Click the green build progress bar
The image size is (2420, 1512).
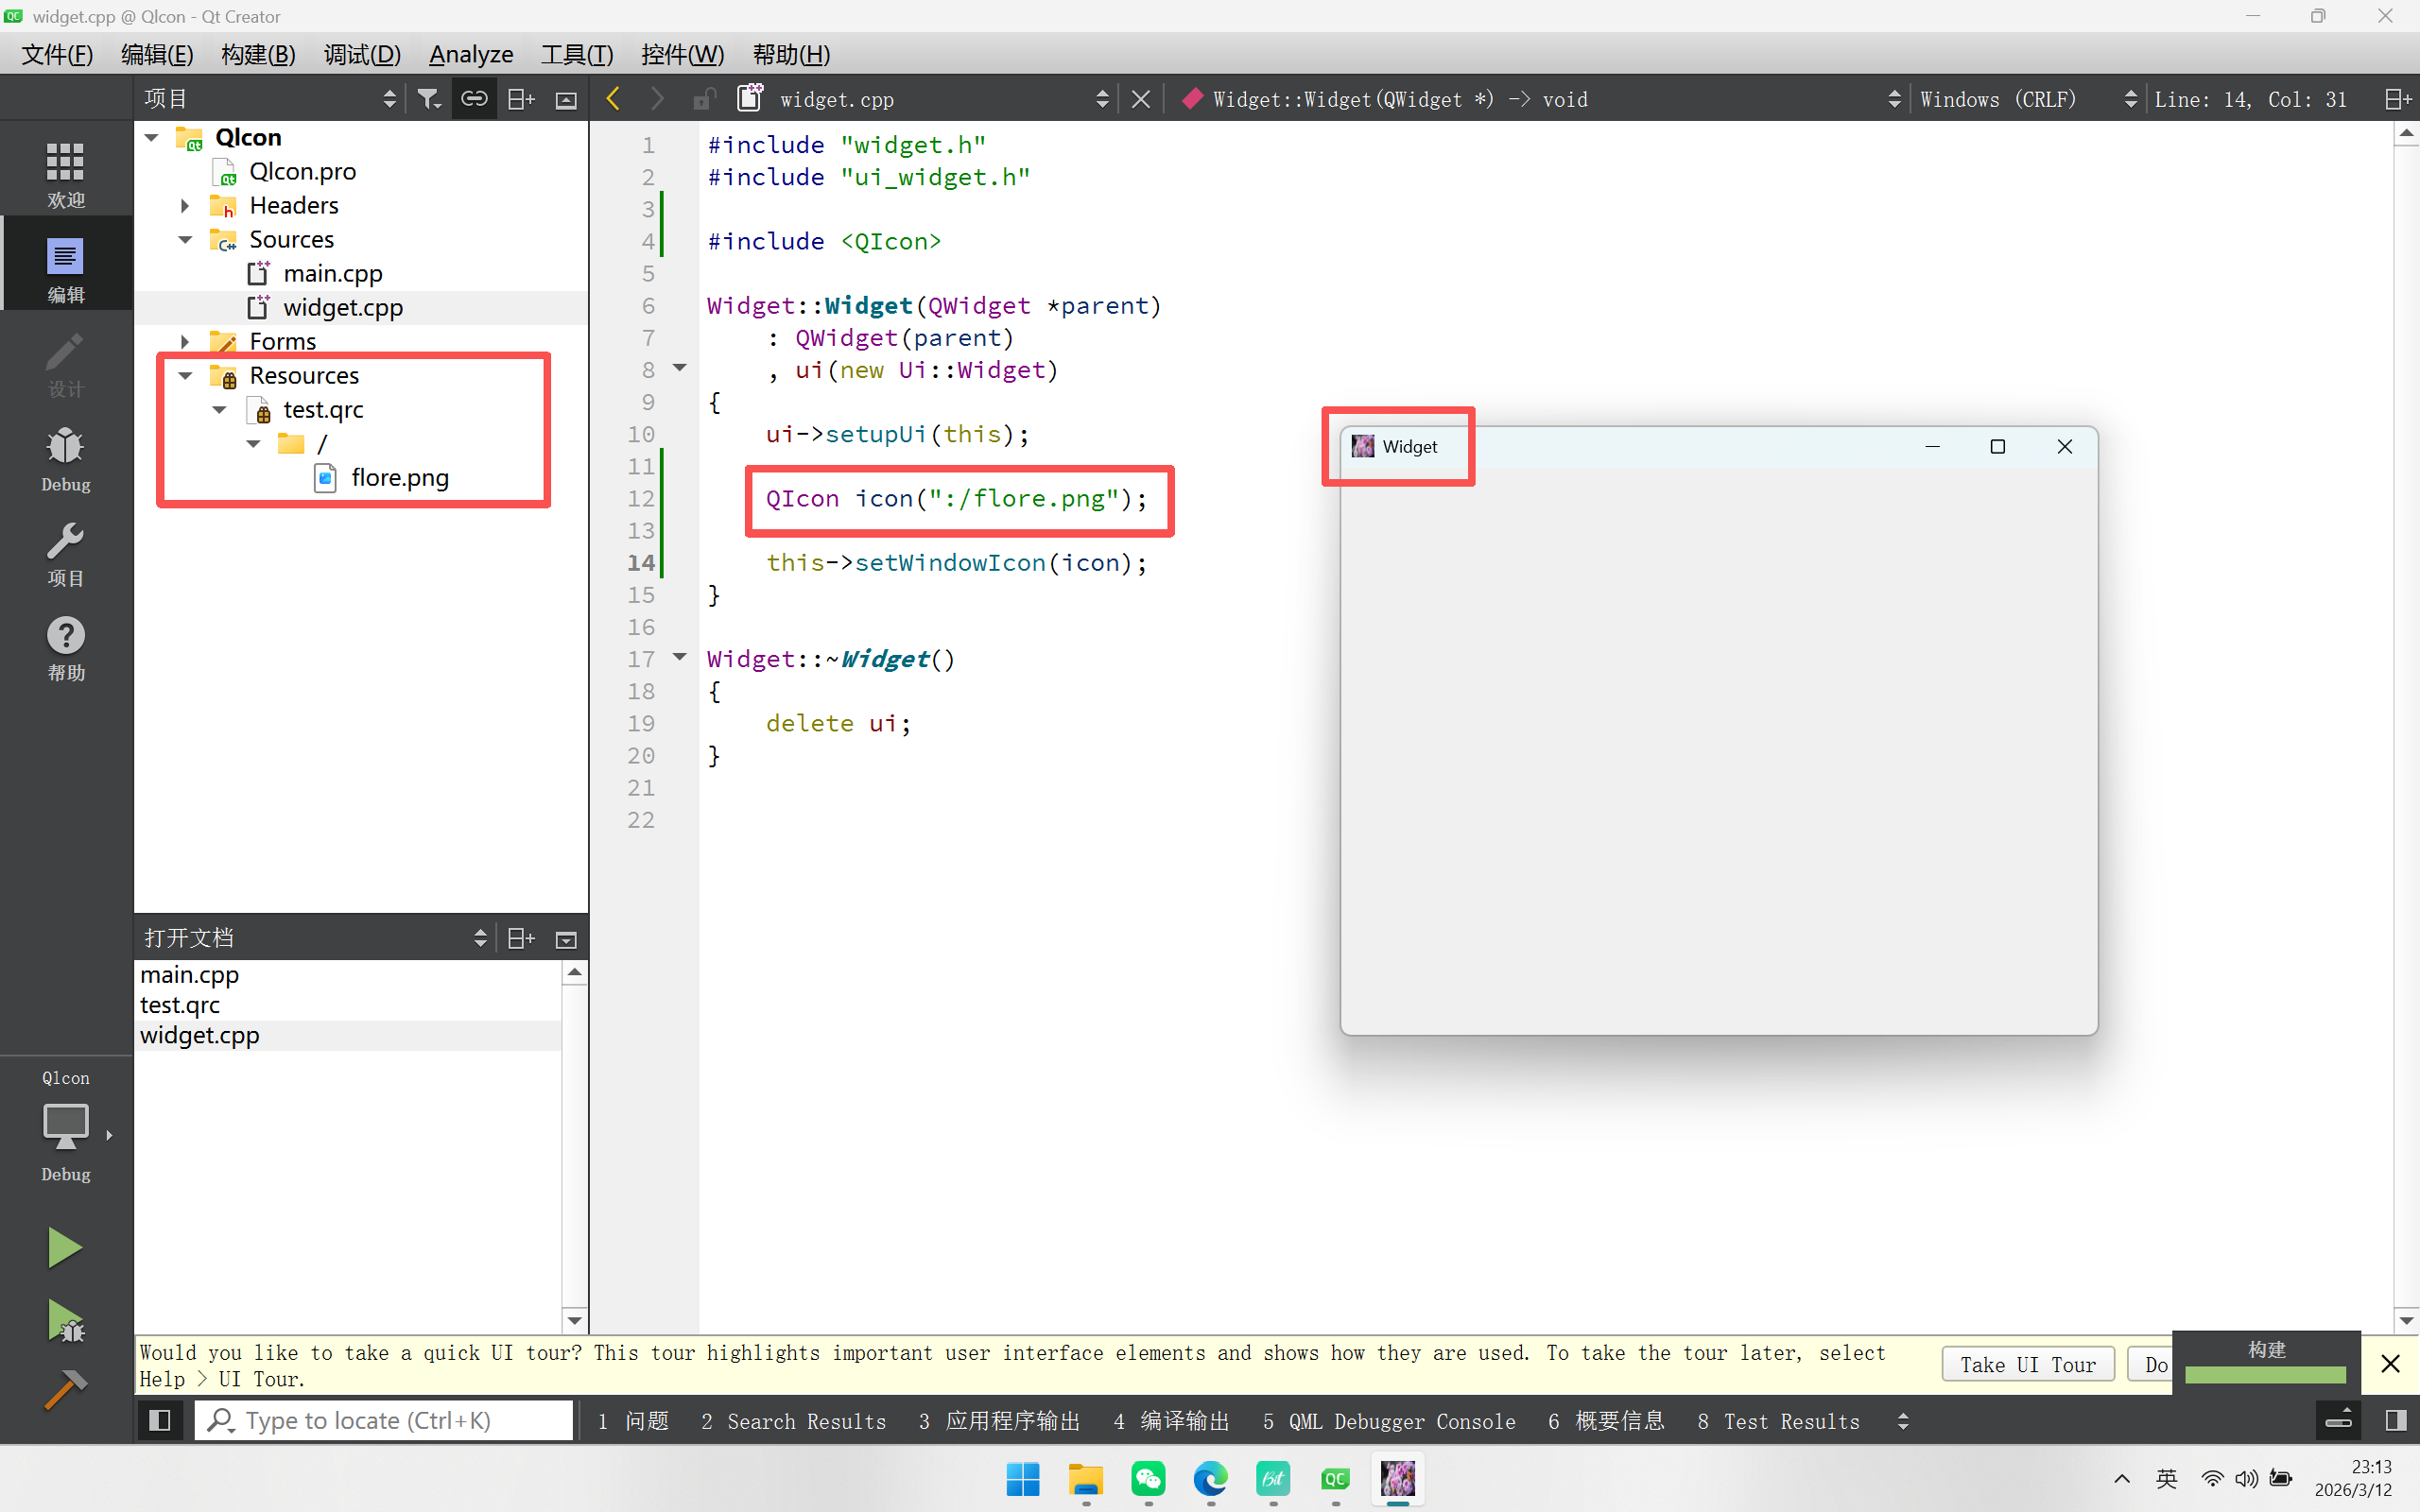click(x=2265, y=1375)
